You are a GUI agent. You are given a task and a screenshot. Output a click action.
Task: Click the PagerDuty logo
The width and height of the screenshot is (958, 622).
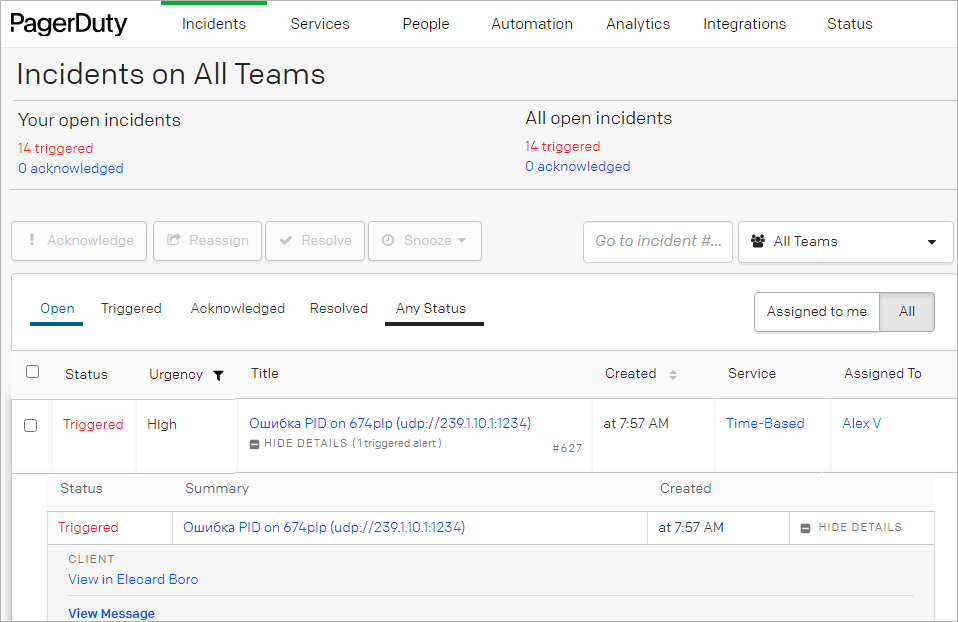click(x=66, y=23)
